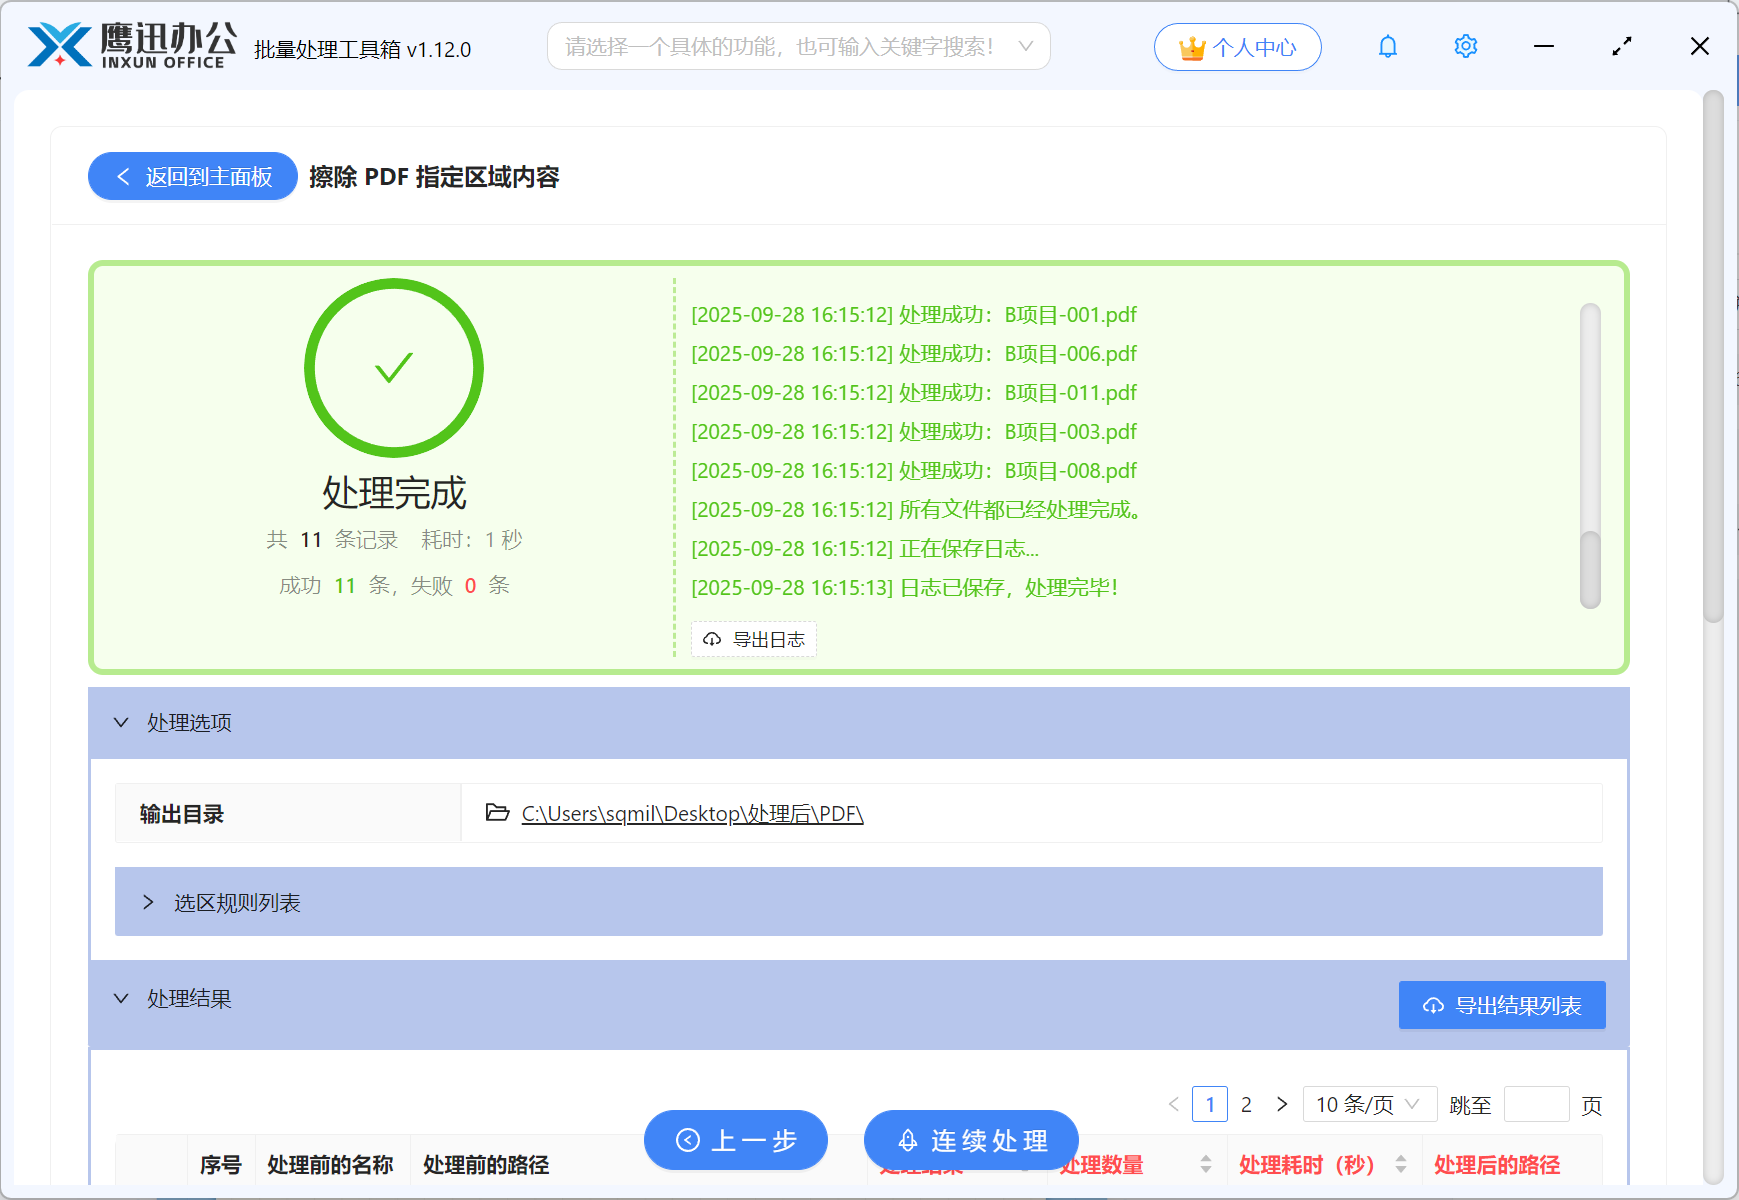Click 处理完成 status text

394,492
